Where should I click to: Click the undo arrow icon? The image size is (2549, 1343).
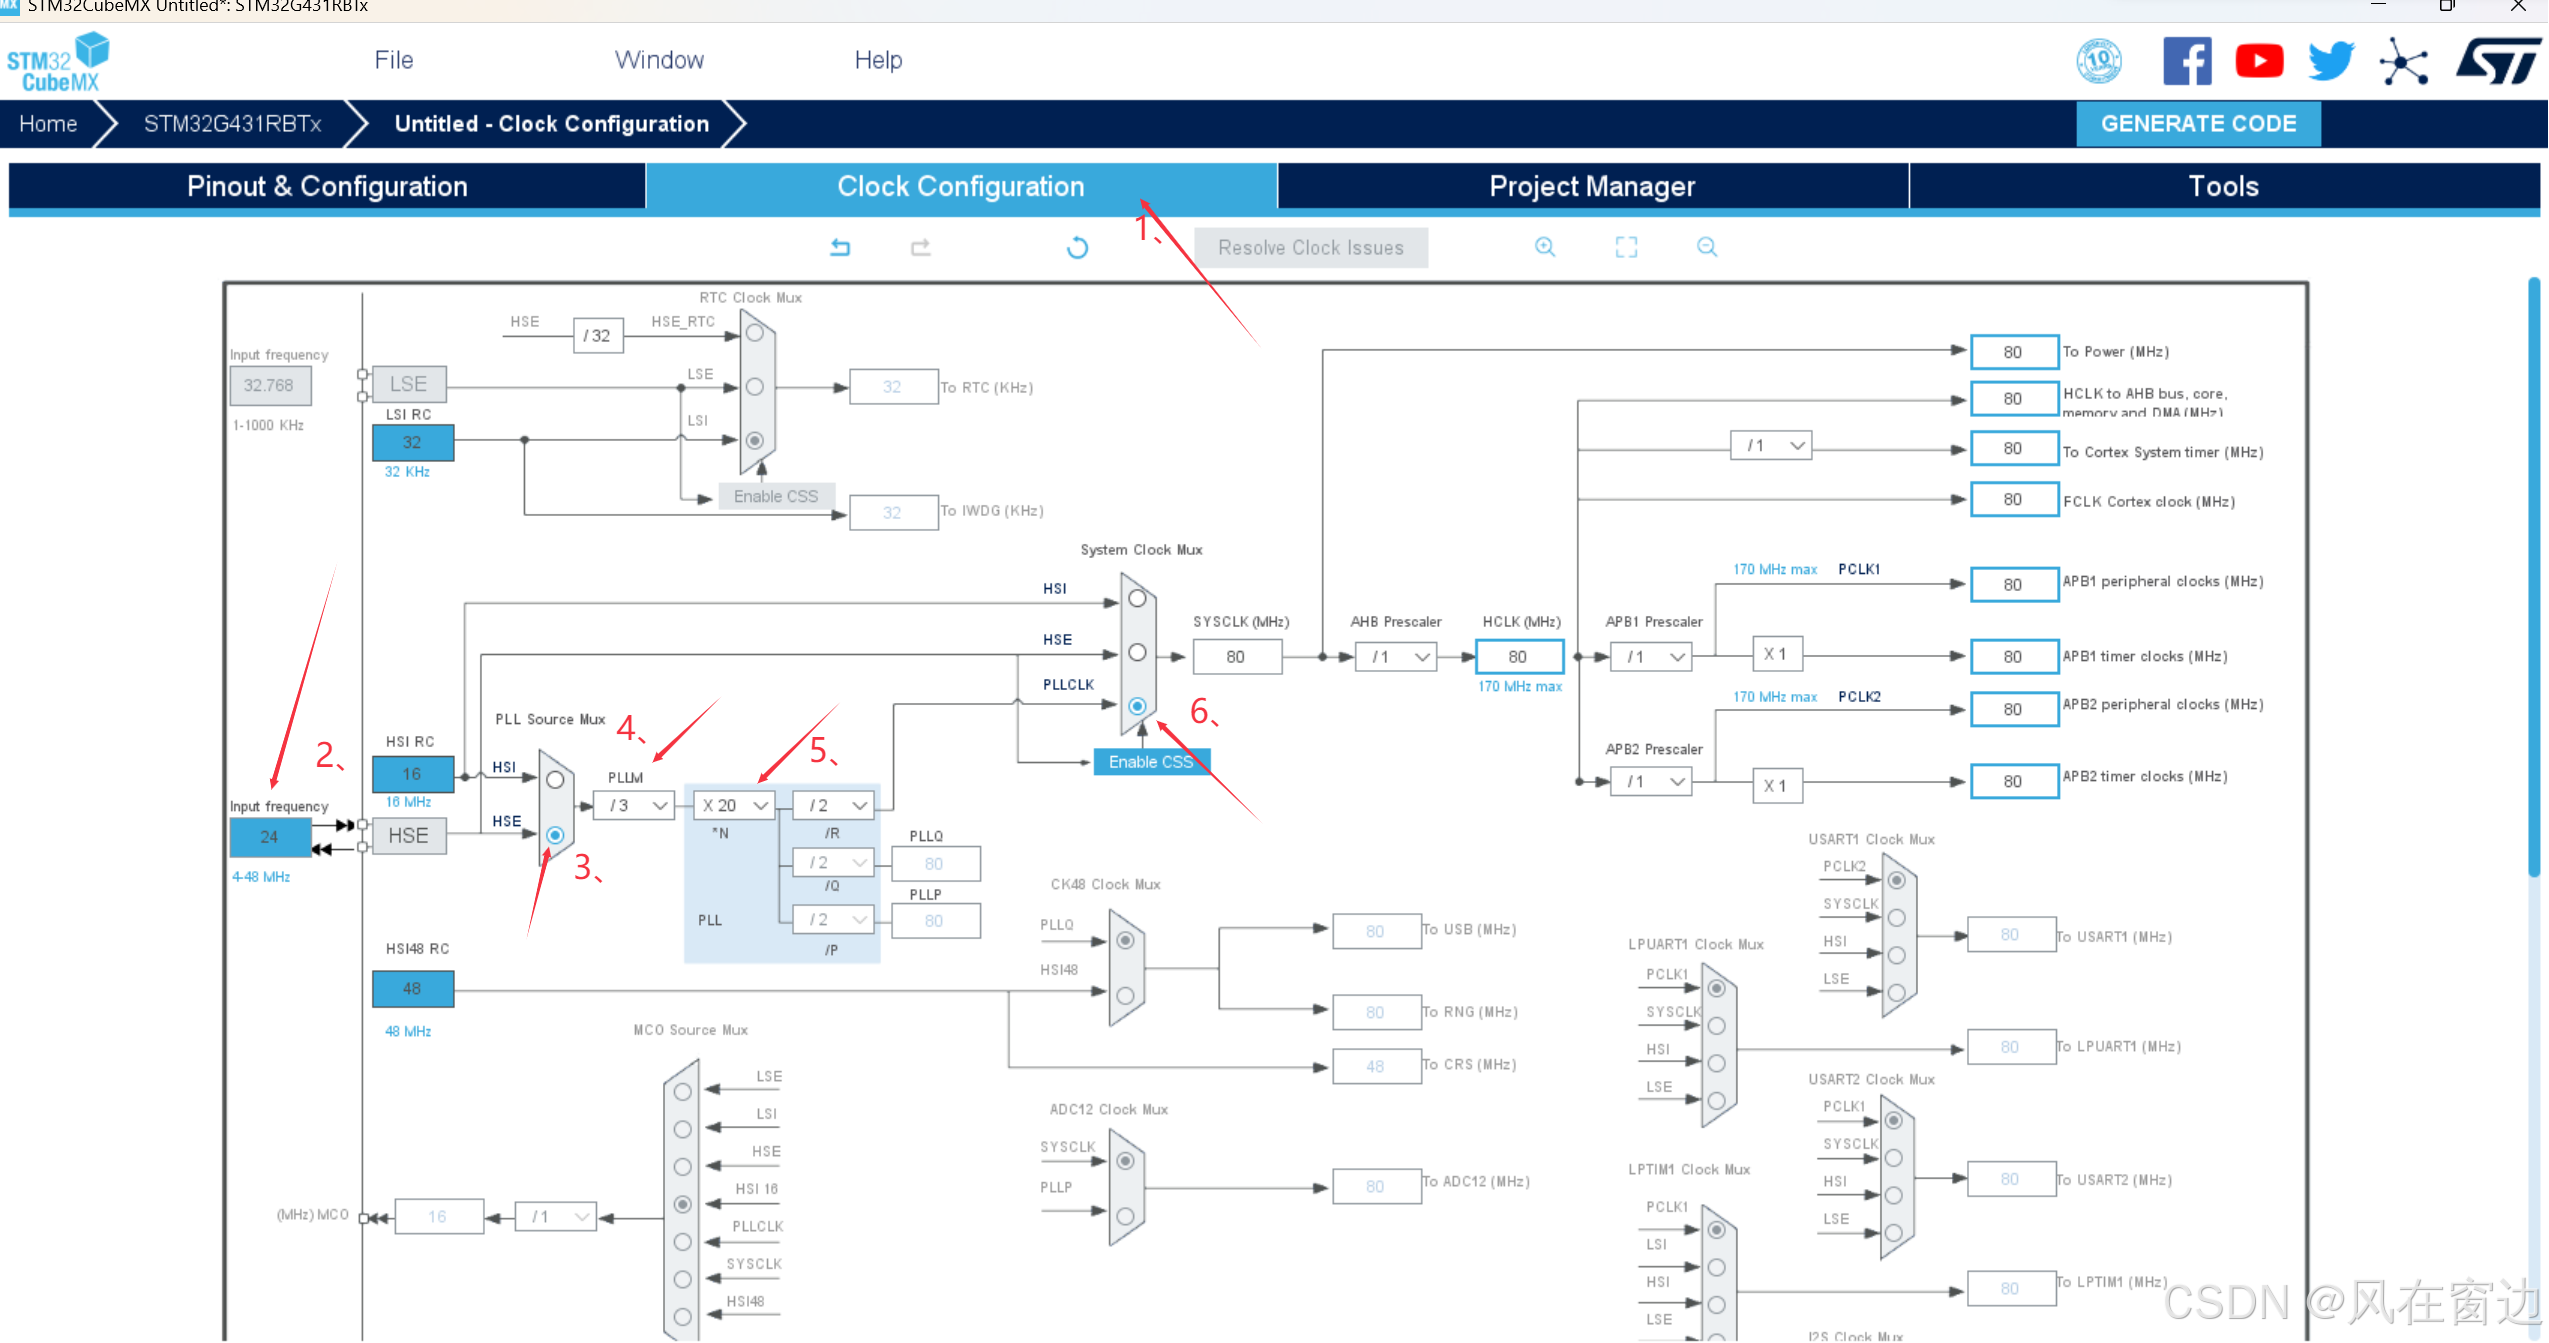click(x=840, y=247)
